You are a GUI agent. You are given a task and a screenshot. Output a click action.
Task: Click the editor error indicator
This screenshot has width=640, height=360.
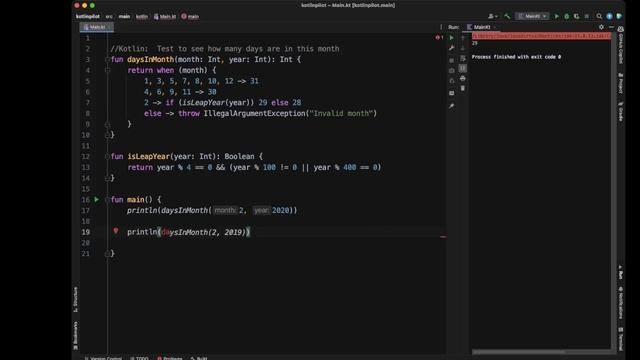[x=439, y=38]
